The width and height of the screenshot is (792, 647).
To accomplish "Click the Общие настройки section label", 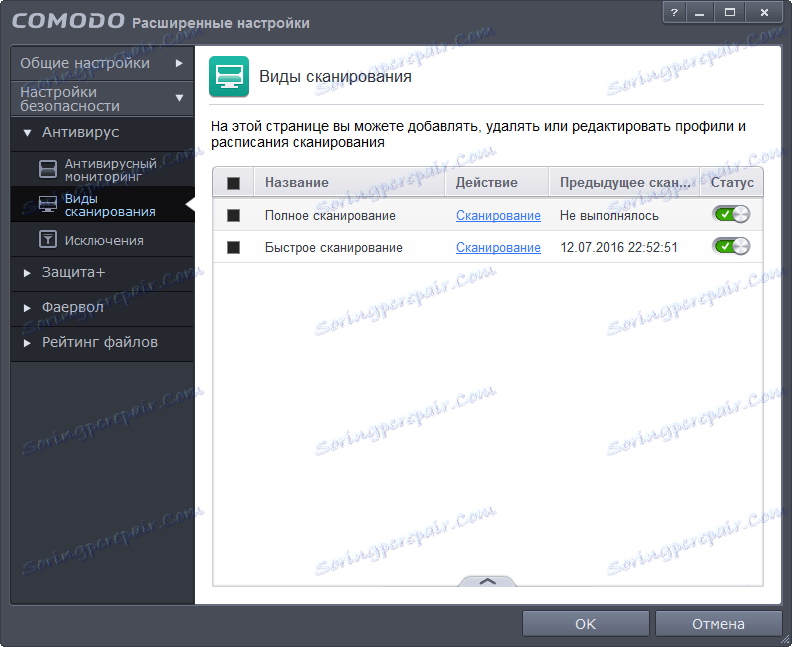I will click(85, 63).
